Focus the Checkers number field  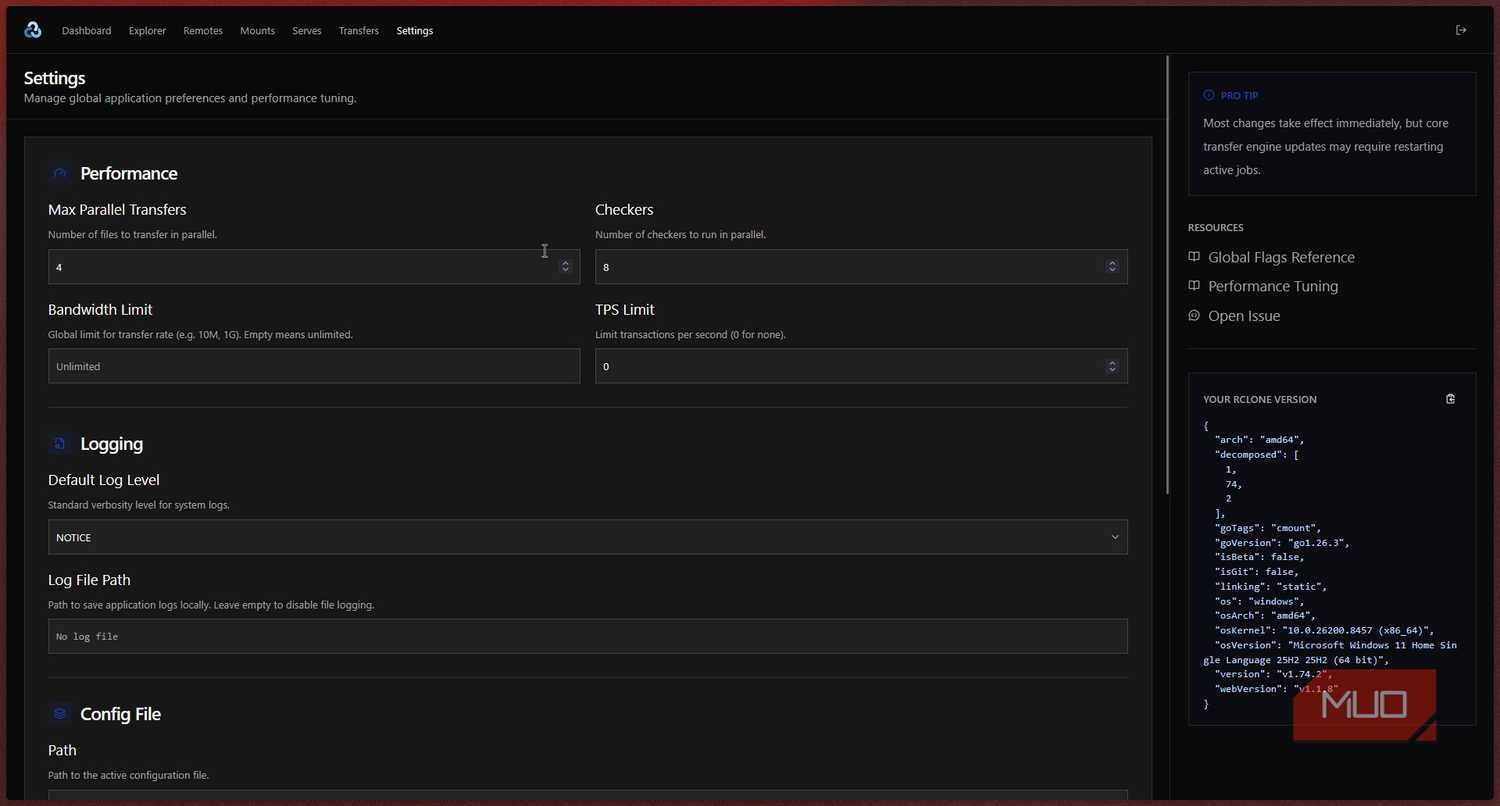pos(861,267)
